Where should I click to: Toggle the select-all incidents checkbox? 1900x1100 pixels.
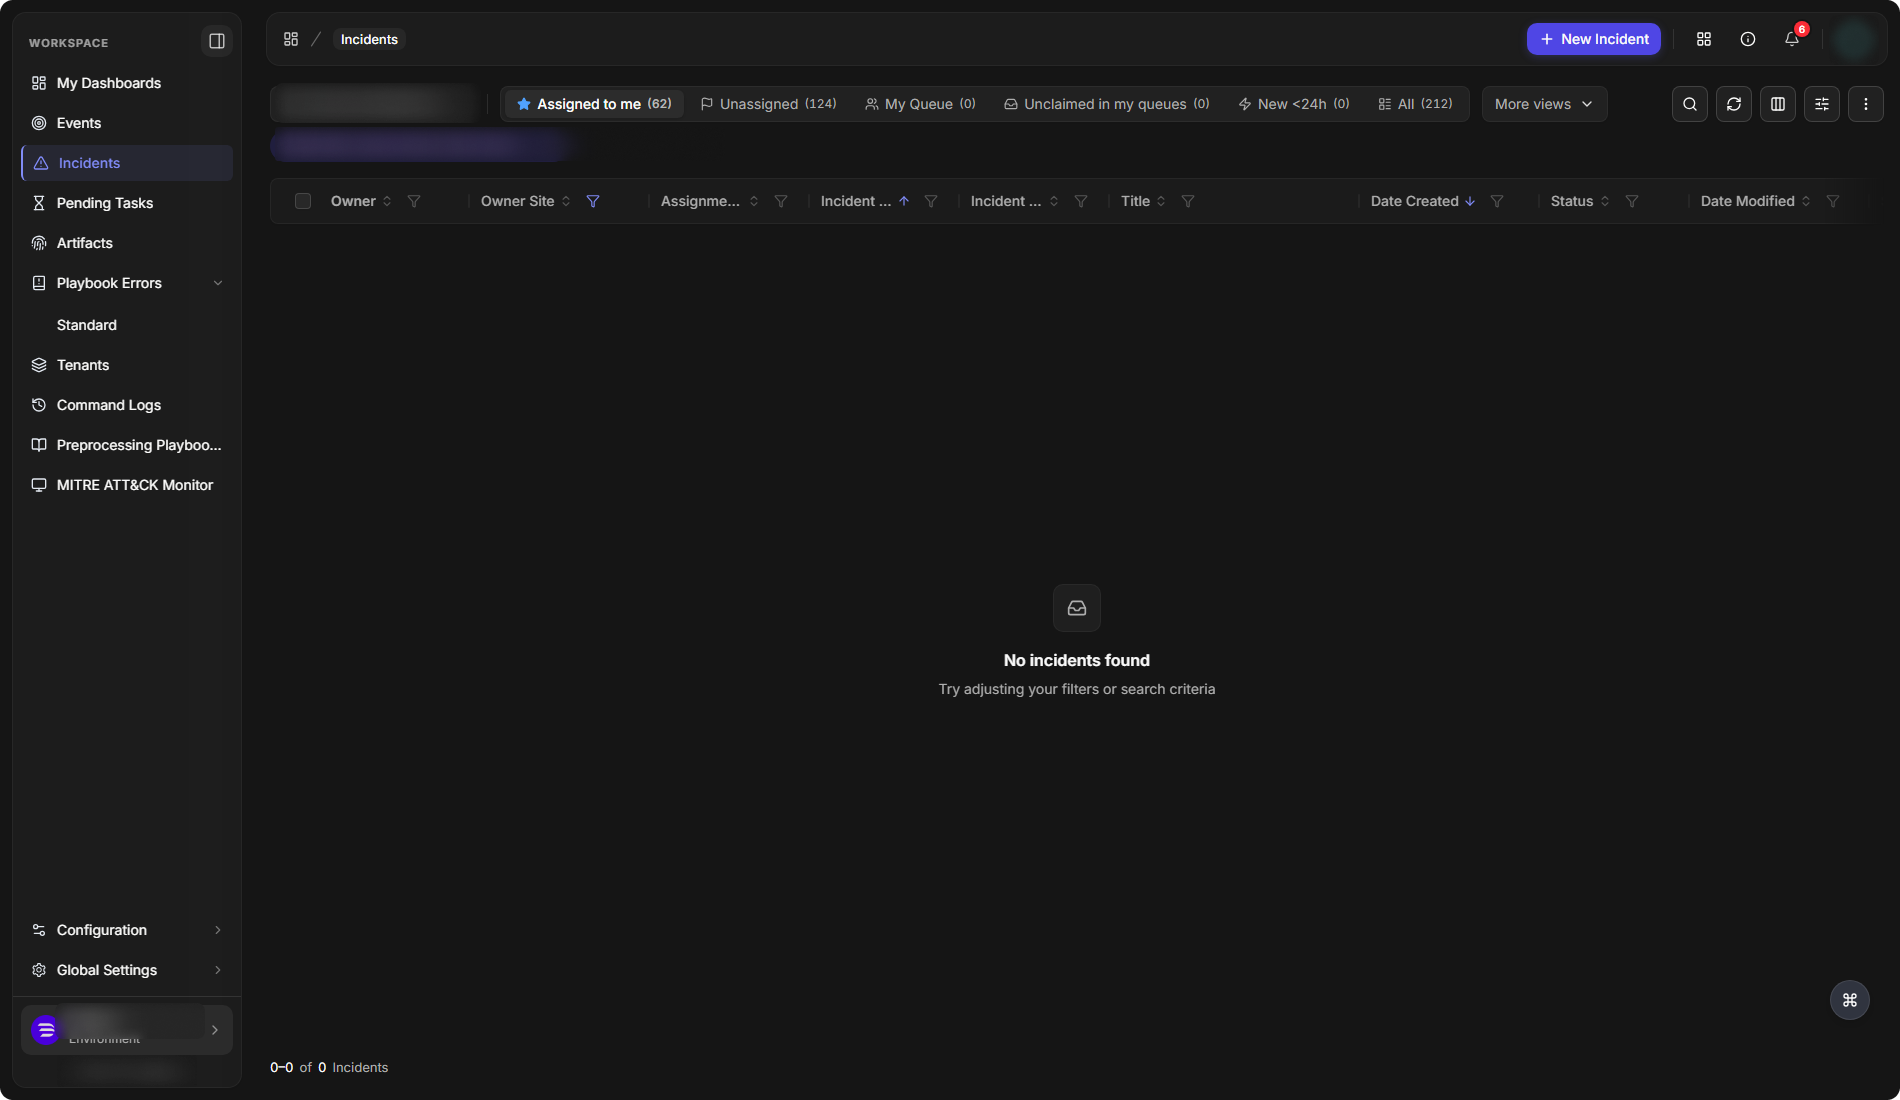tap(303, 201)
